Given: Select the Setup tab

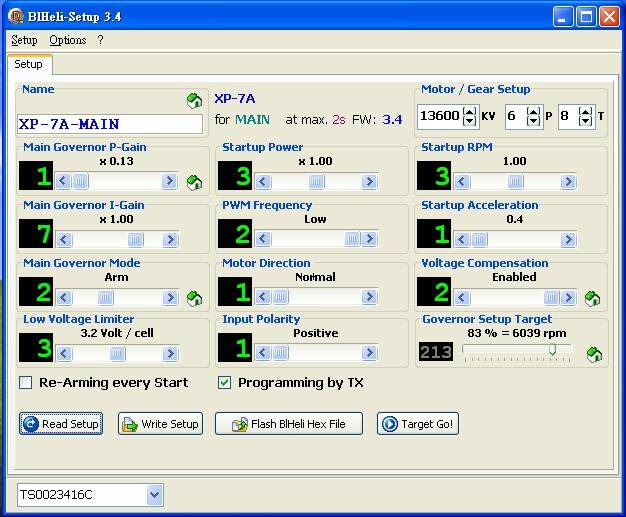Looking at the screenshot, I should [28, 64].
